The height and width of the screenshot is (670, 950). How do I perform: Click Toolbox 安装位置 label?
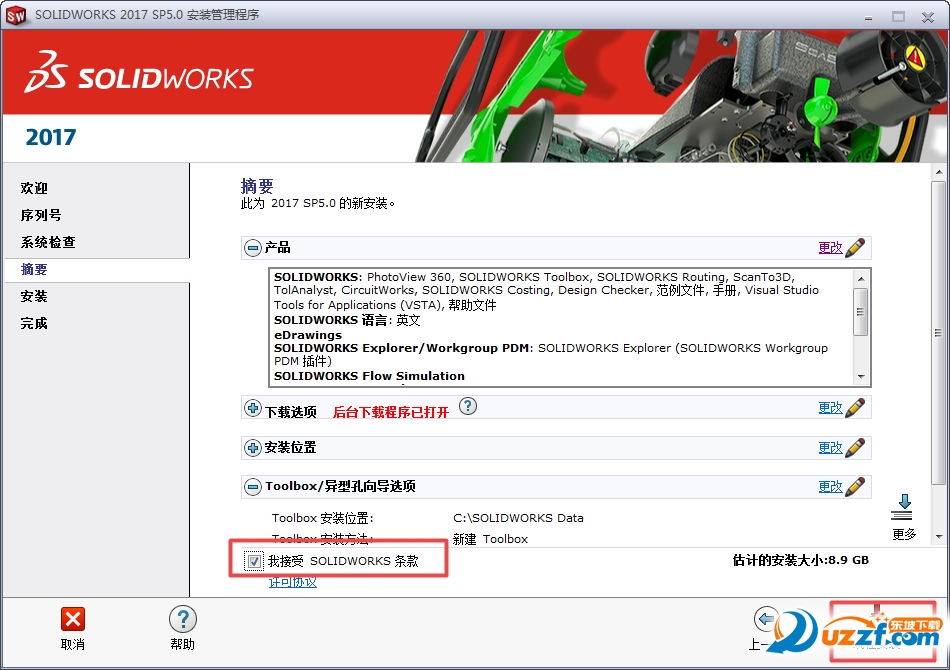(322, 518)
